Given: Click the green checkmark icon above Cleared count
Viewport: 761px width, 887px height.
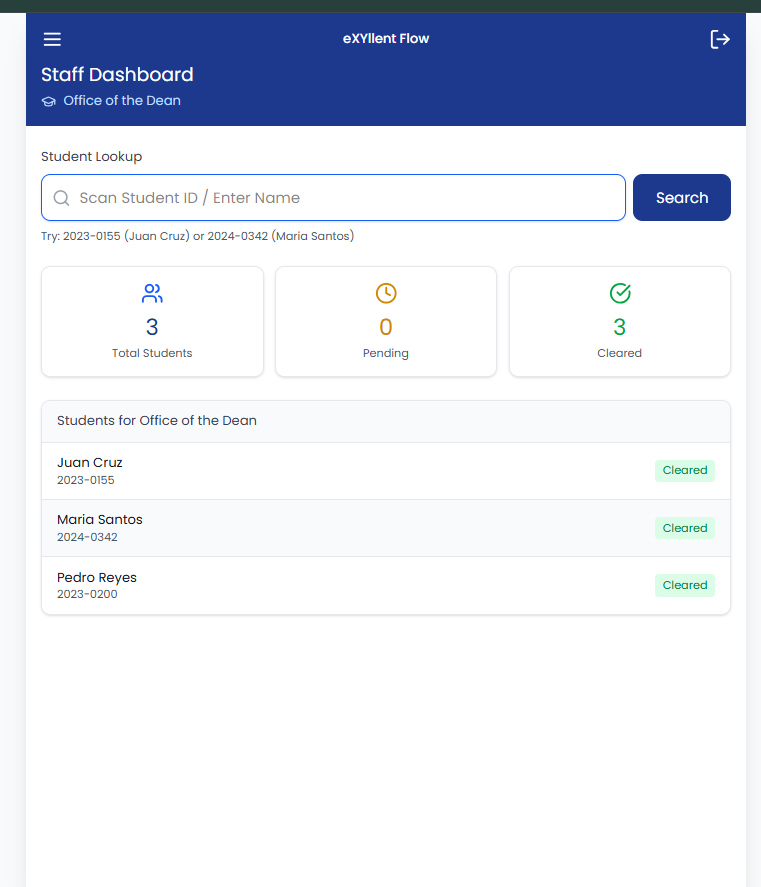Looking at the screenshot, I should 619,293.
